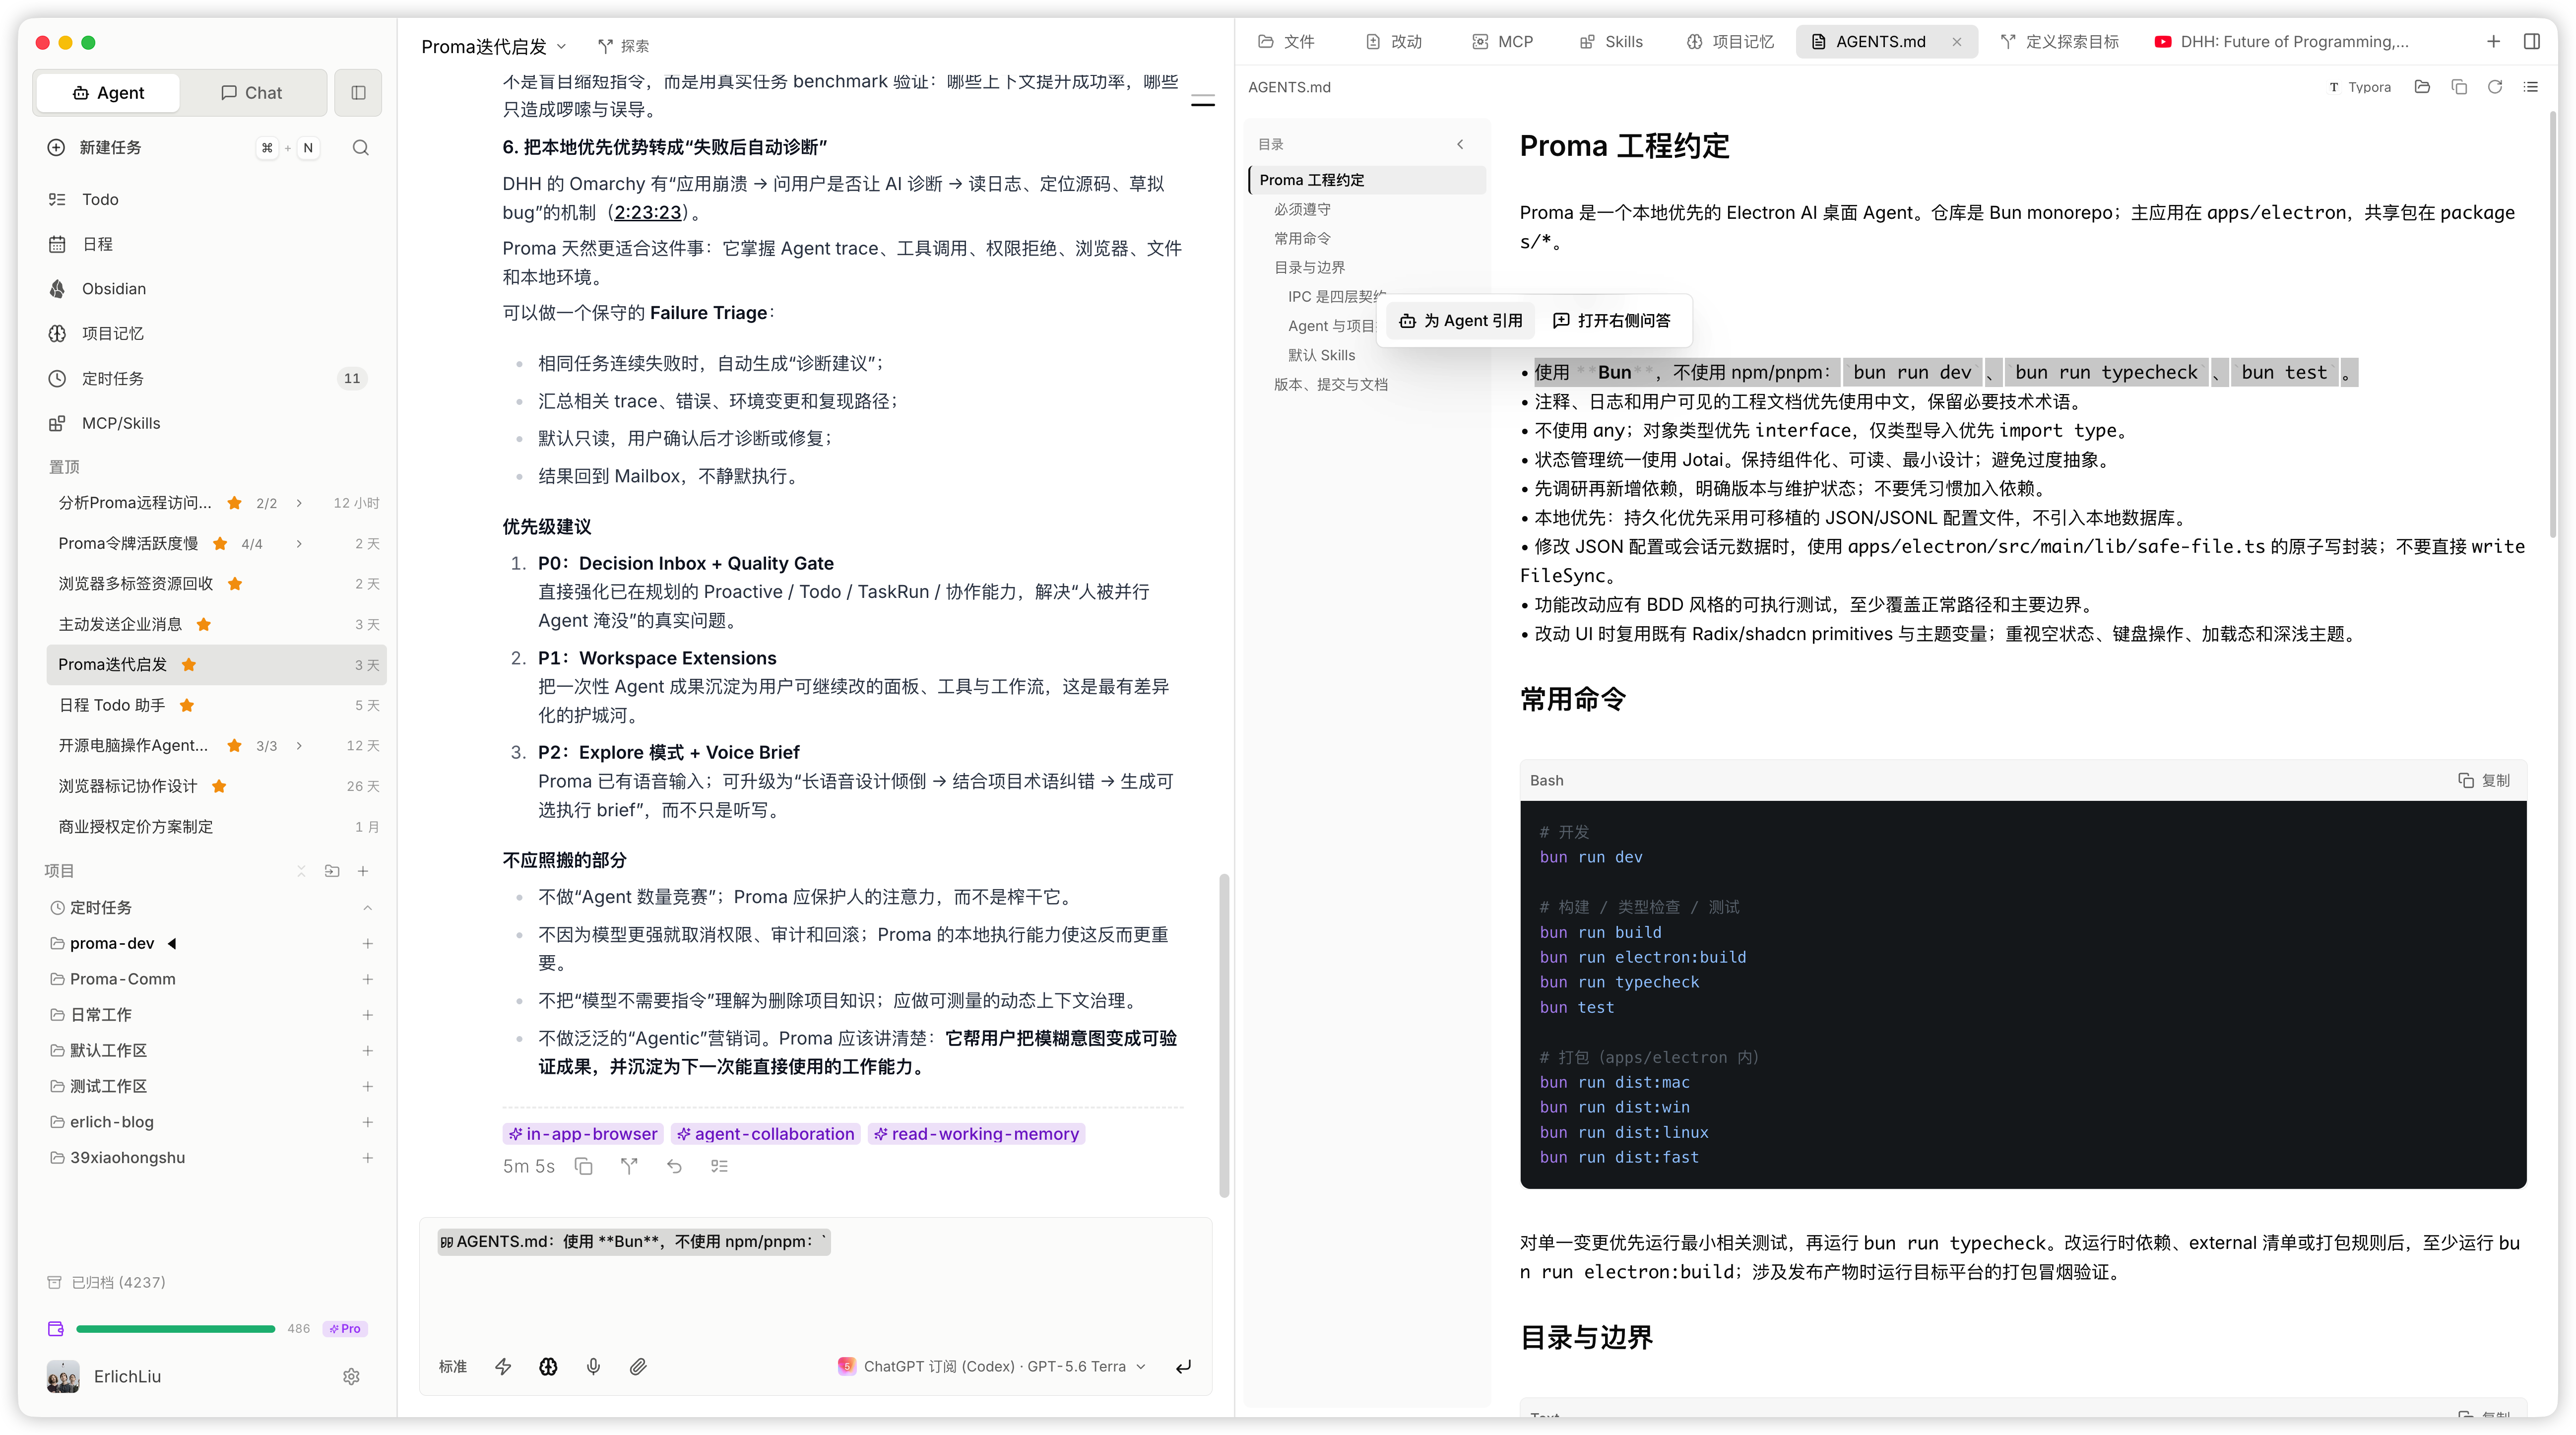Toggle the star on 浏览器多标签资源回收
Viewport: 2576px width, 1435px height.
(235, 584)
